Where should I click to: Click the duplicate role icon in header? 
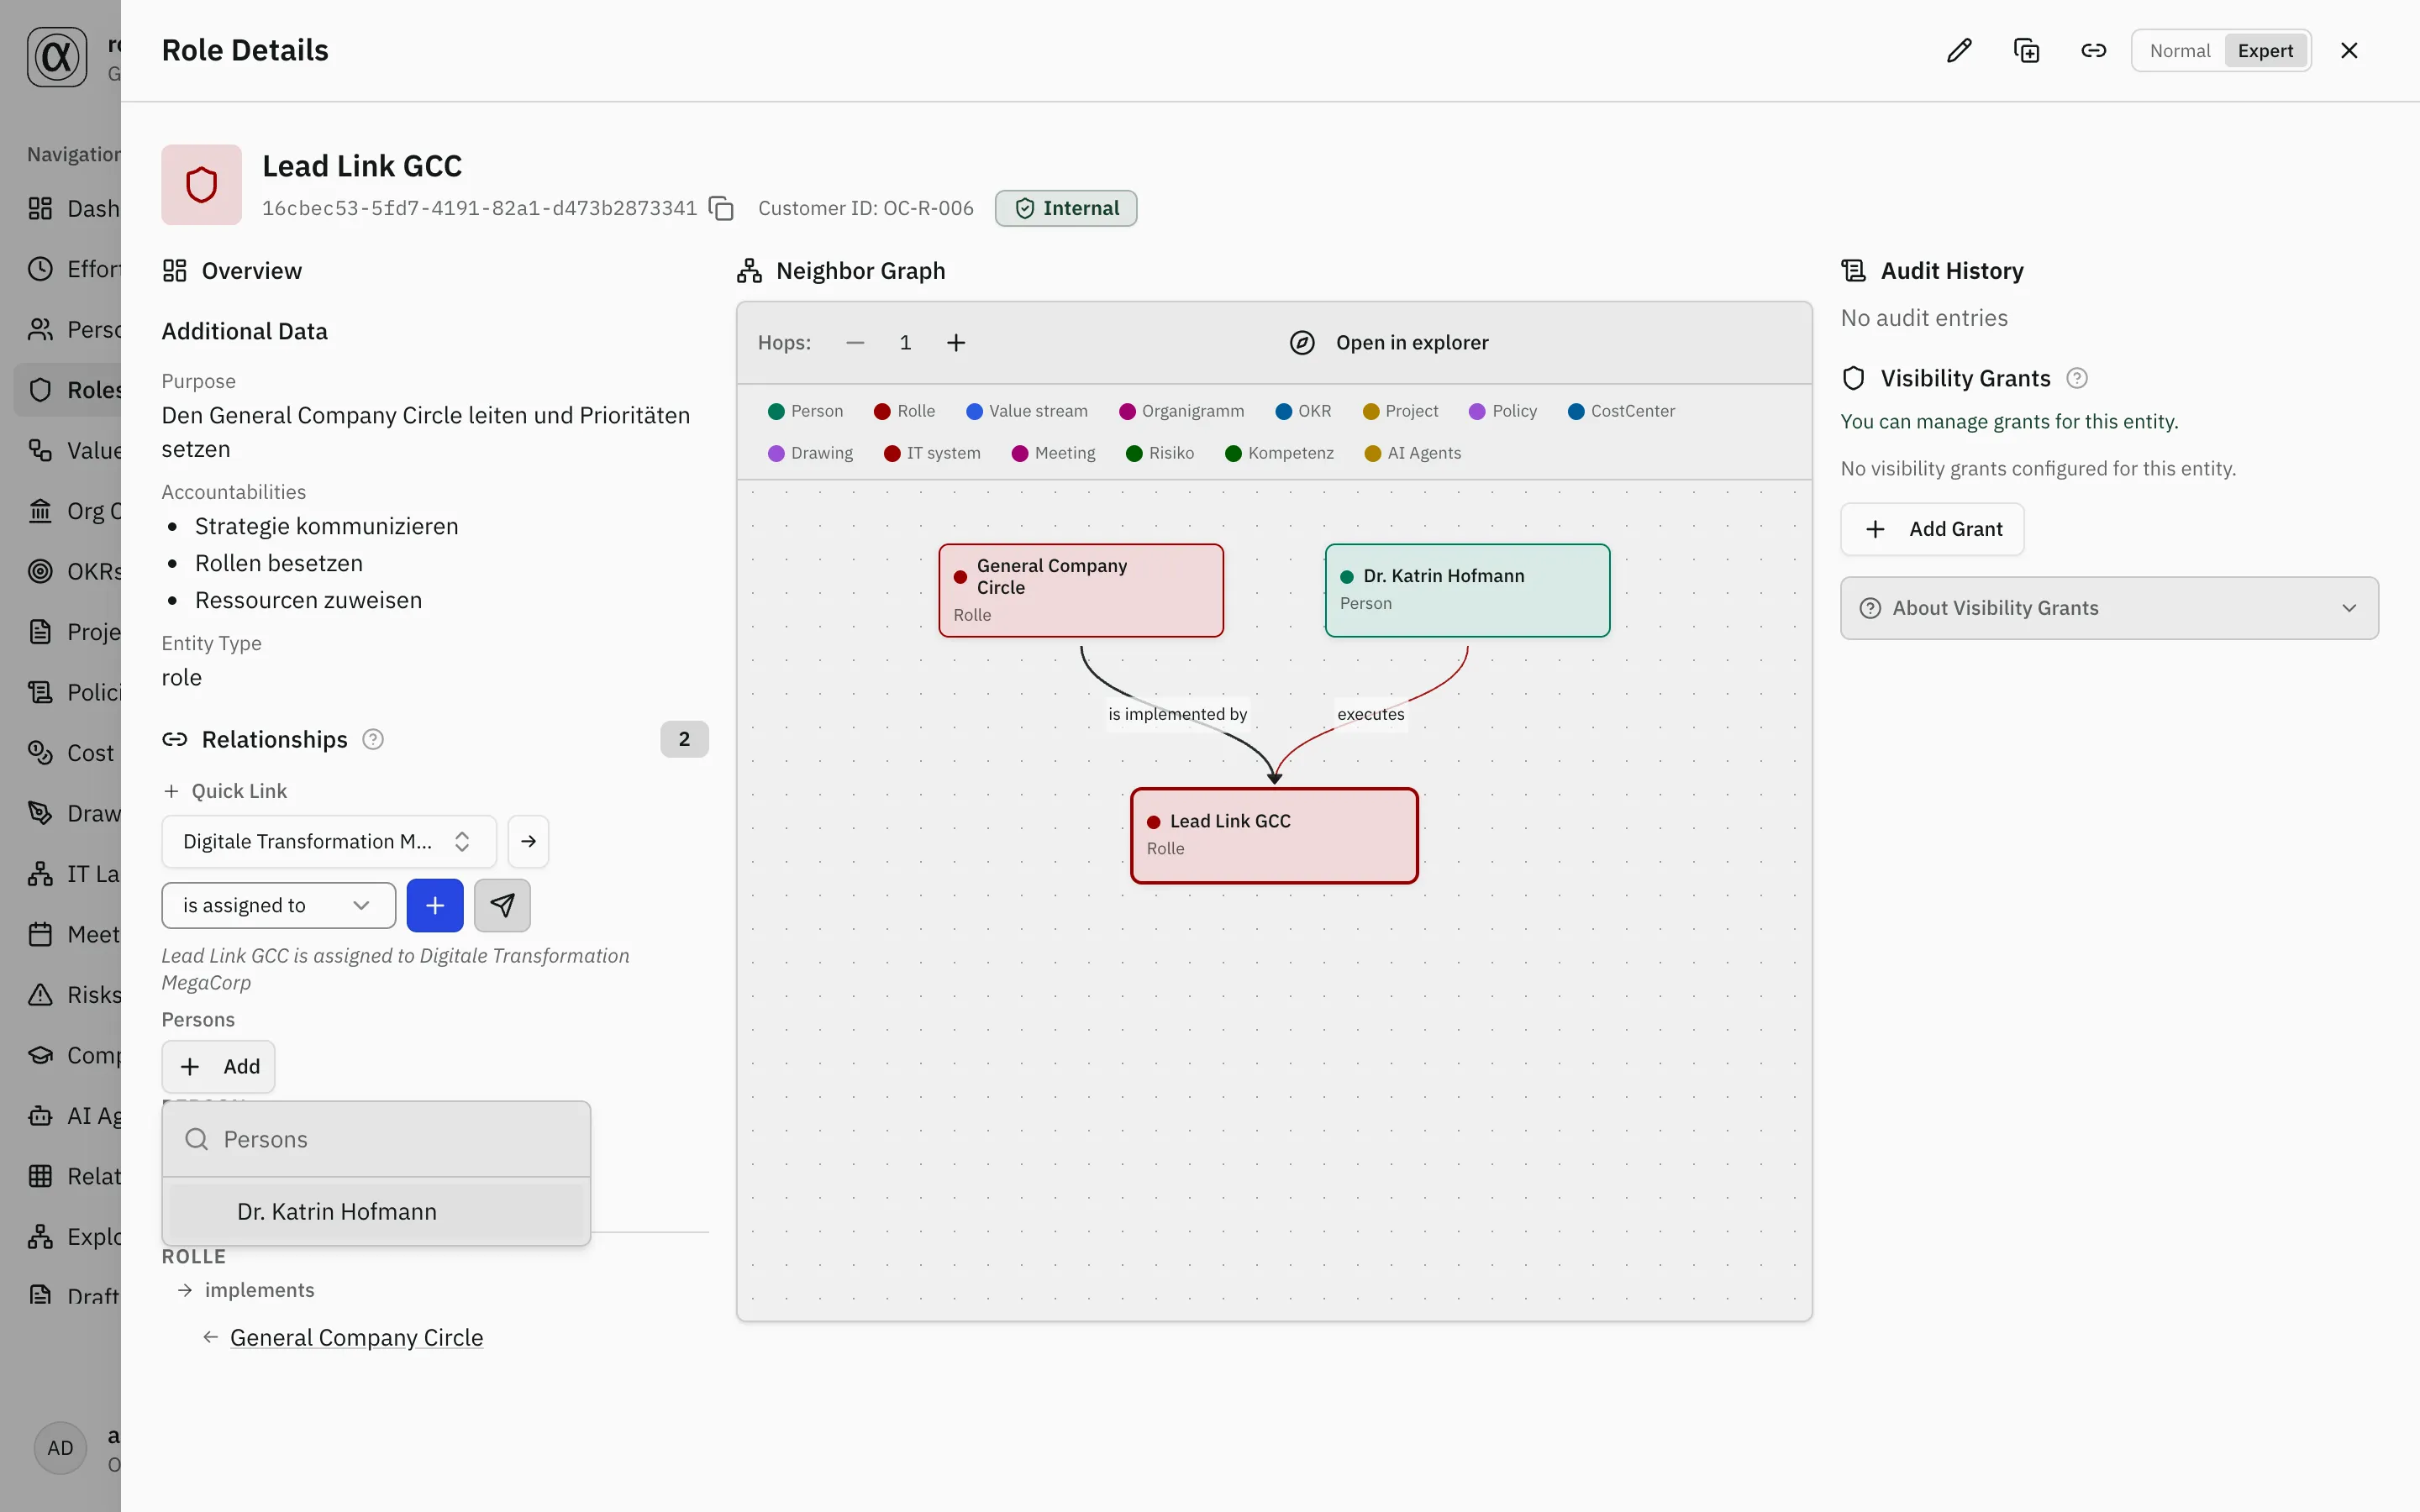click(x=2026, y=50)
